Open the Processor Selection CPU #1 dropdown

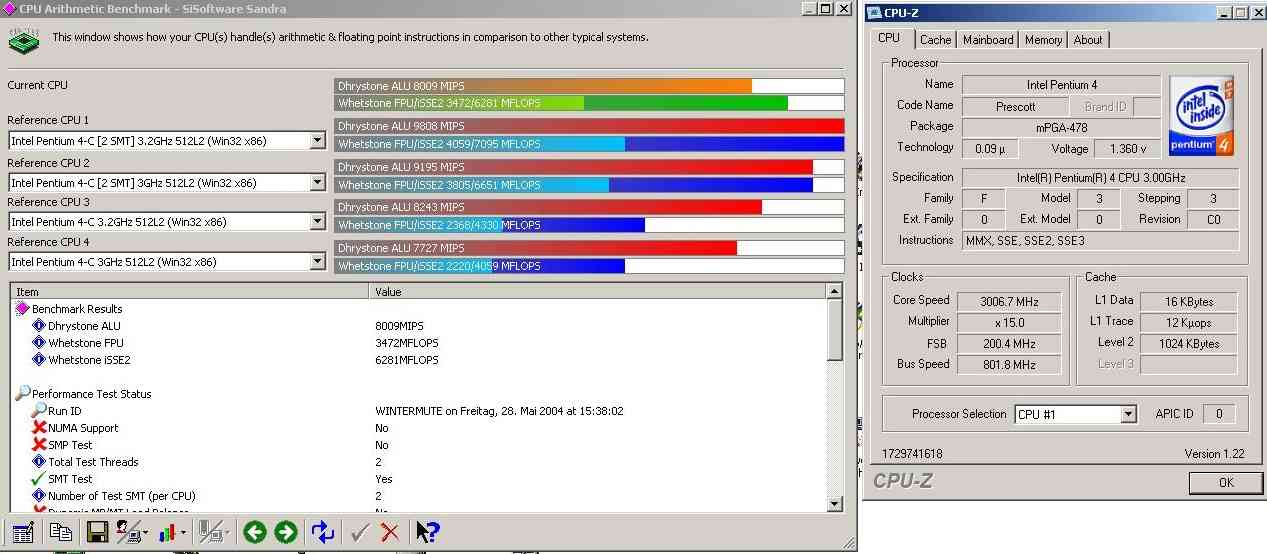pos(1128,414)
